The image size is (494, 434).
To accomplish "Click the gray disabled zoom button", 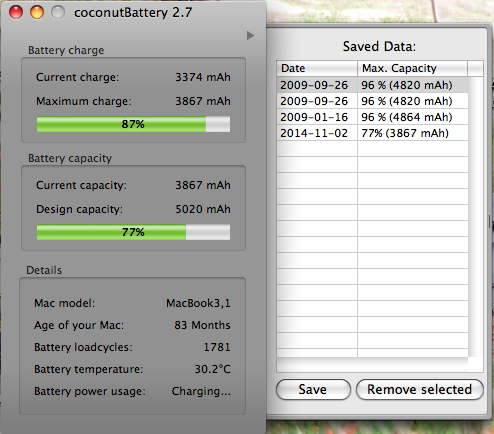I will pyautogui.click(x=58, y=12).
